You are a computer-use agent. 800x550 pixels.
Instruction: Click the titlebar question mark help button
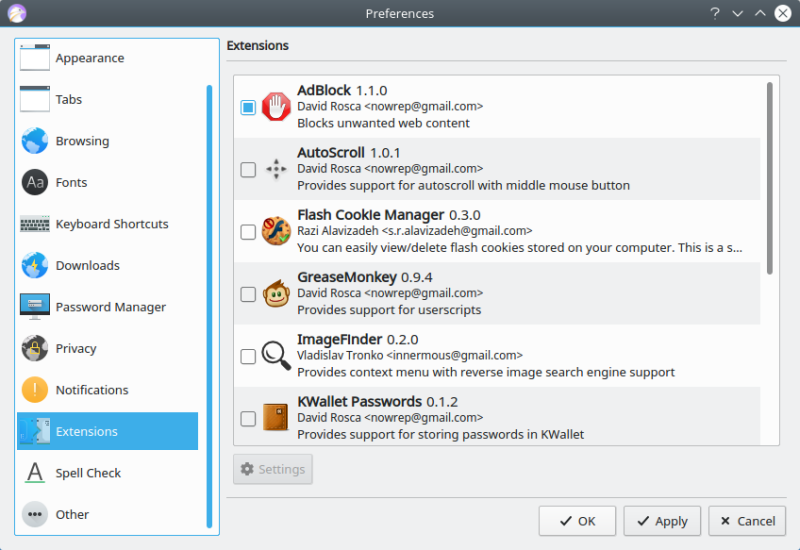click(x=715, y=14)
